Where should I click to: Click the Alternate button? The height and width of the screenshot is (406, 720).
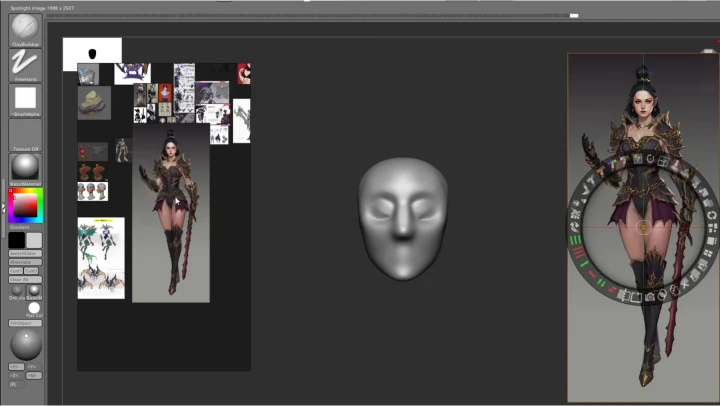25,262
